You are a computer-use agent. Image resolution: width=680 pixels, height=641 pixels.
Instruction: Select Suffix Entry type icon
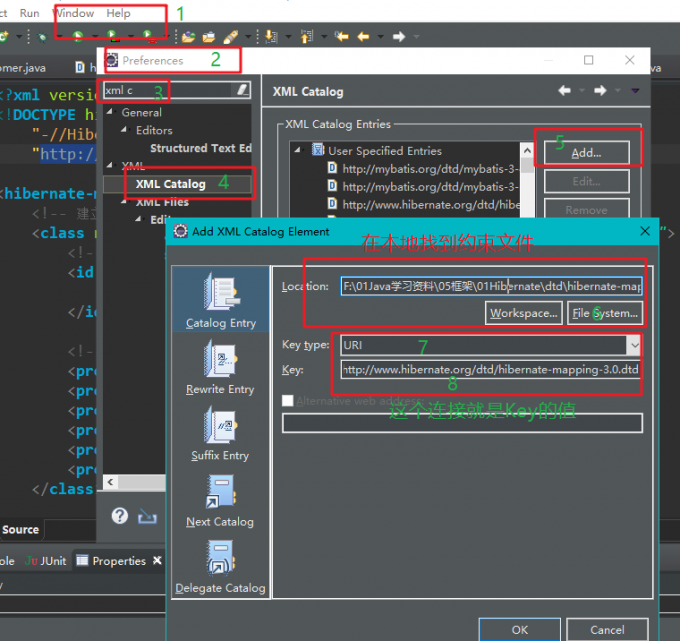point(221,425)
